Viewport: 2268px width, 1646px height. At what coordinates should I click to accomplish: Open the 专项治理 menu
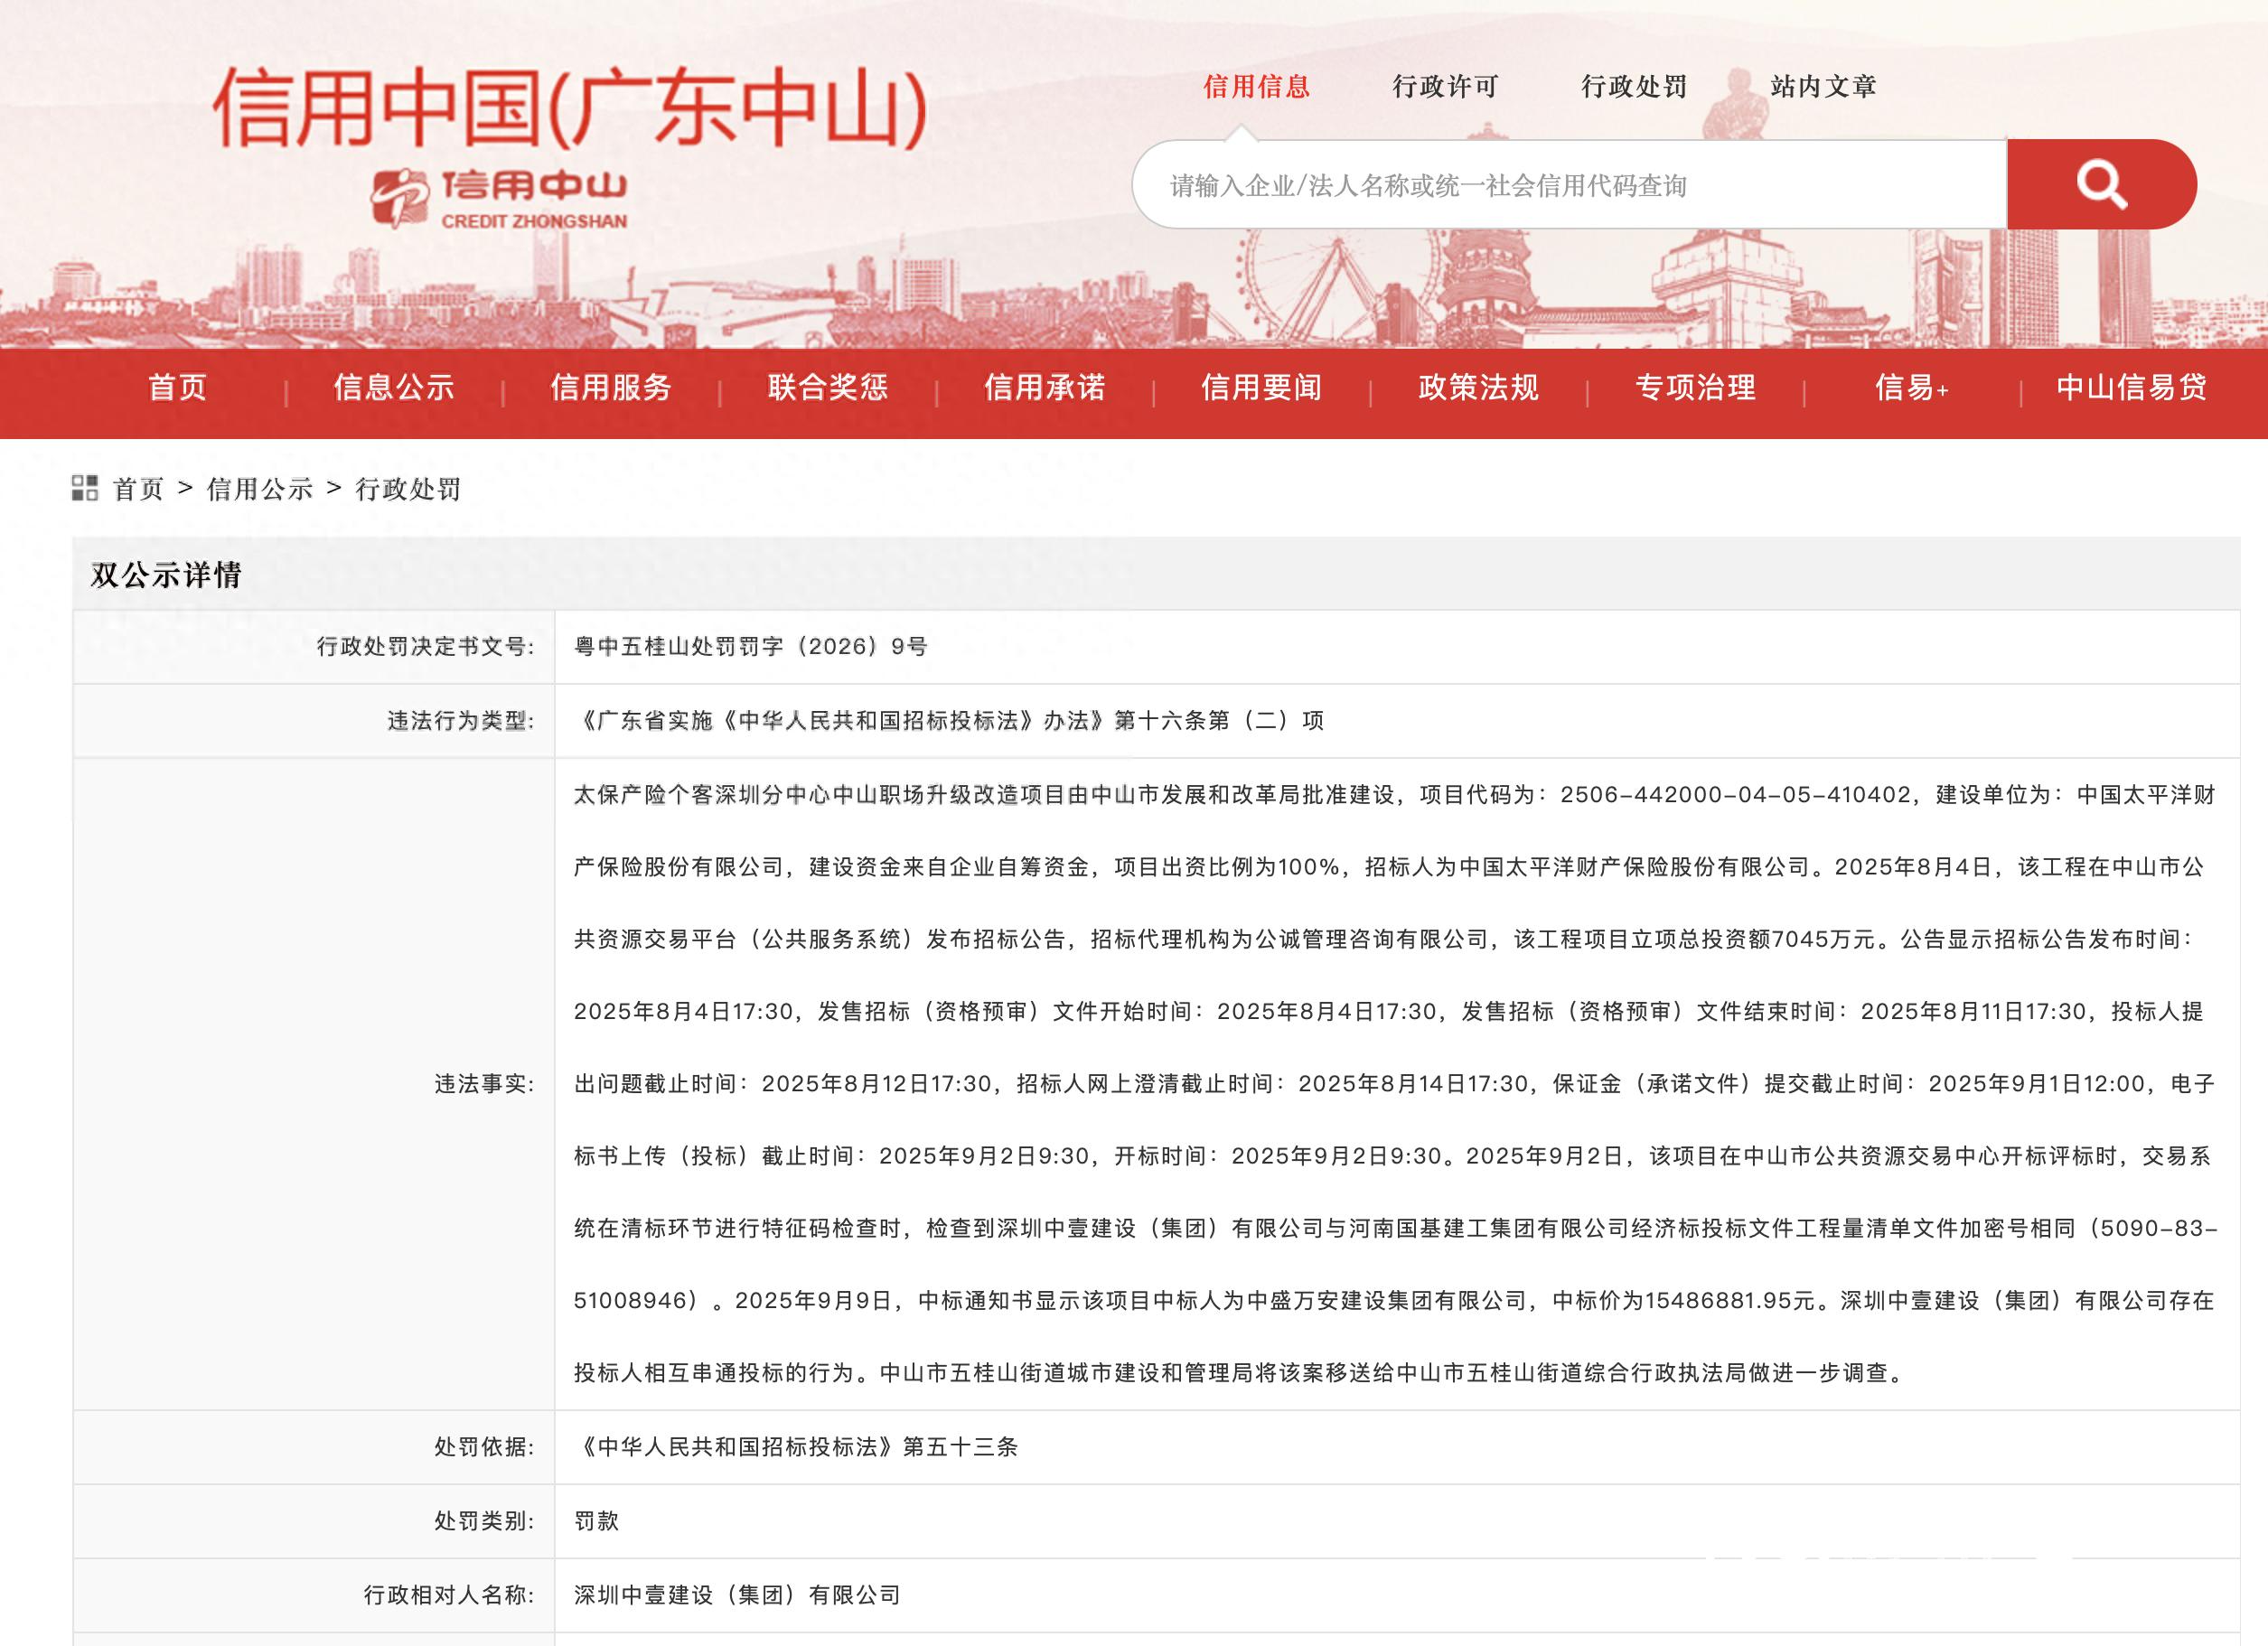(1694, 389)
